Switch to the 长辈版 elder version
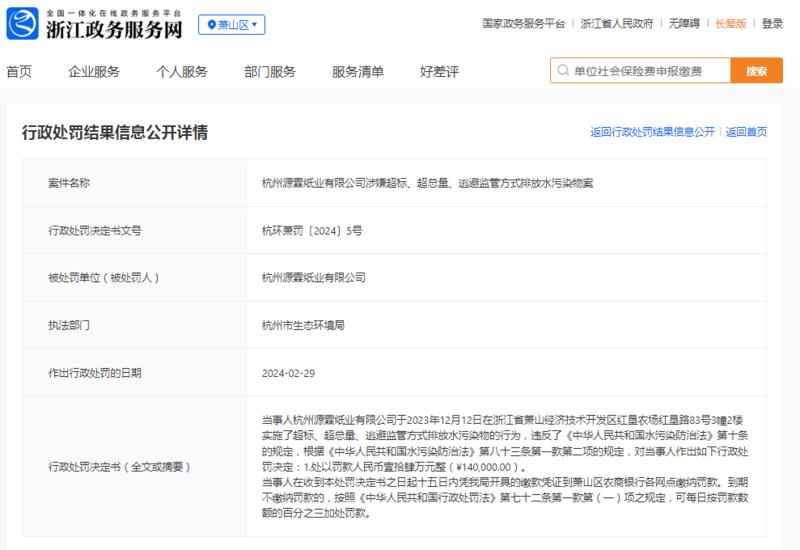The image size is (800, 550). coord(731,23)
